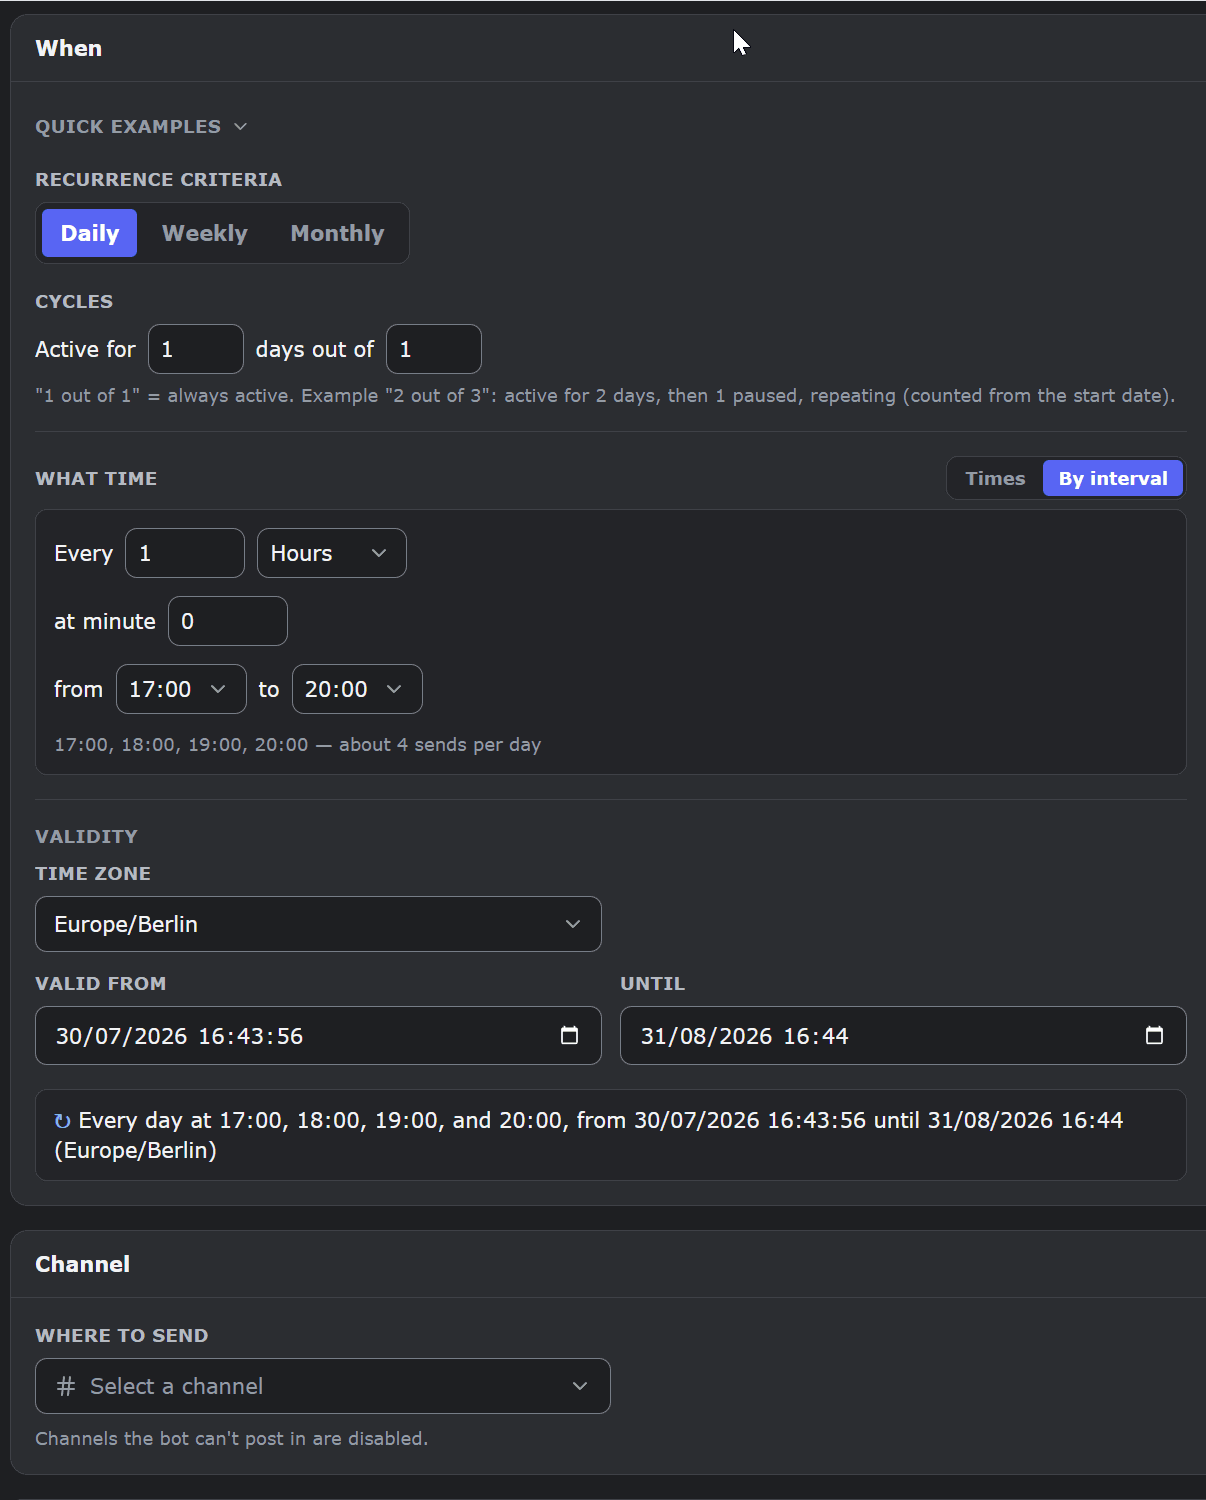Click the 'days out of' input field
Image resolution: width=1206 pixels, height=1500 pixels.
(434, 349)
